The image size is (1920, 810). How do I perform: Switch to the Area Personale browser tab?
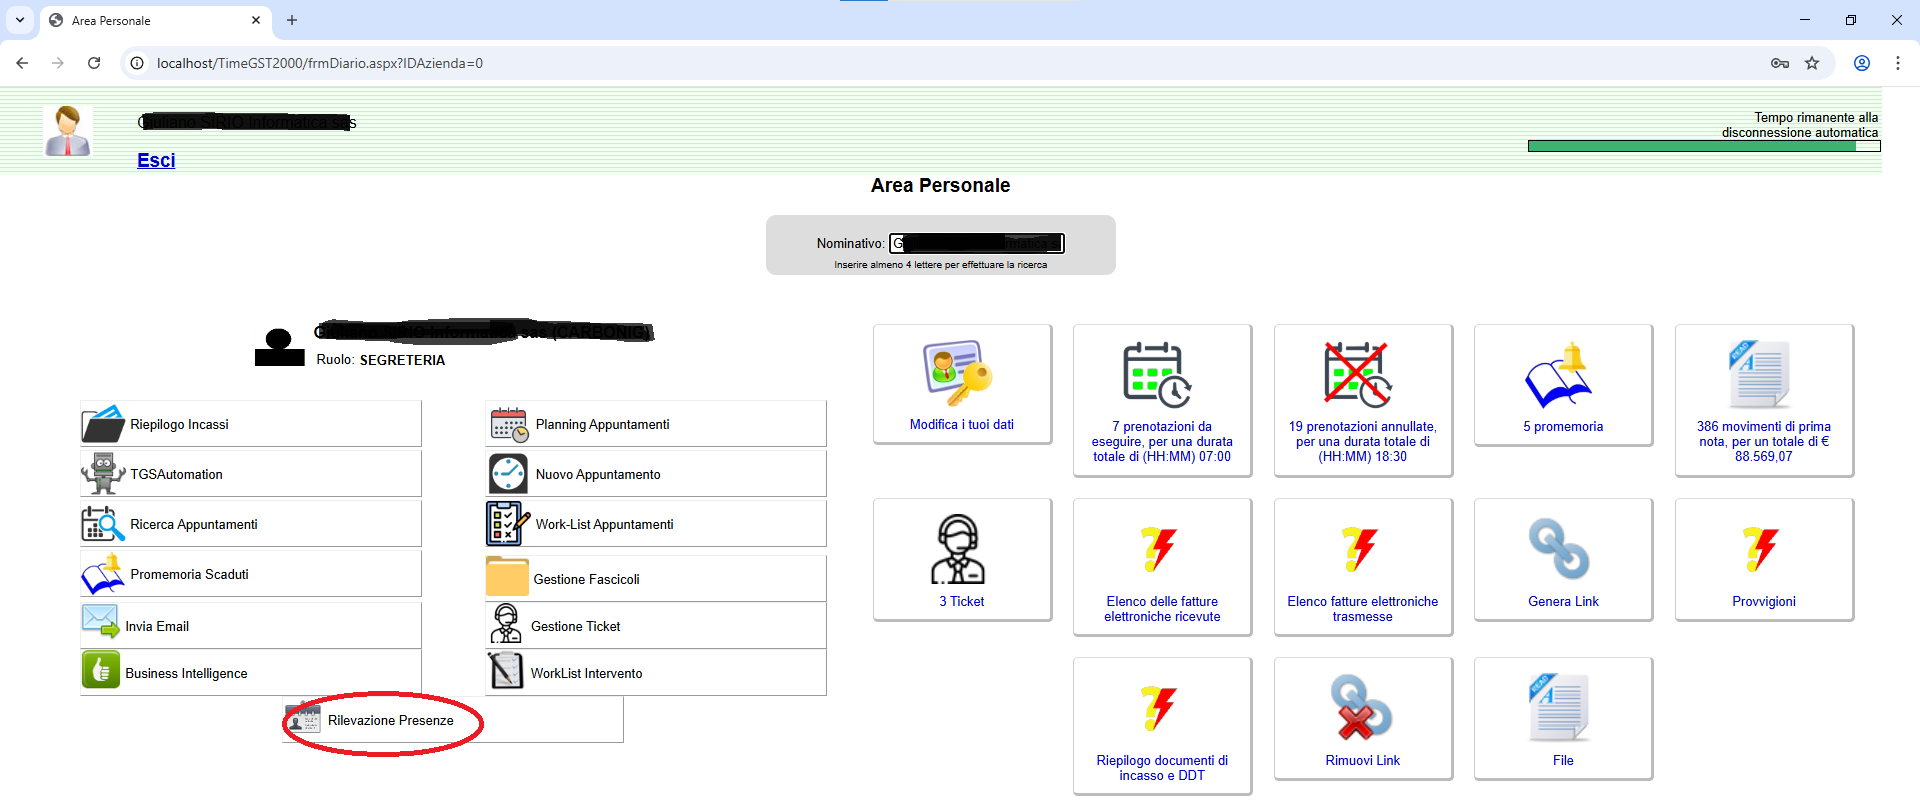(x=150, y=20)
